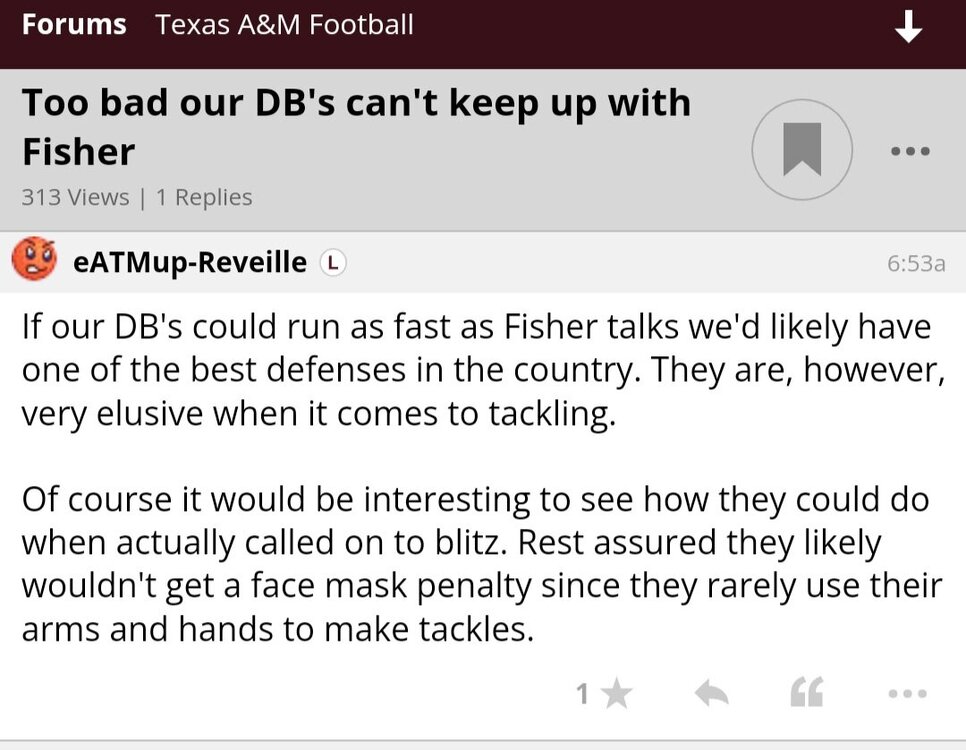Click the thread title about DB's and Fisher

356,127
